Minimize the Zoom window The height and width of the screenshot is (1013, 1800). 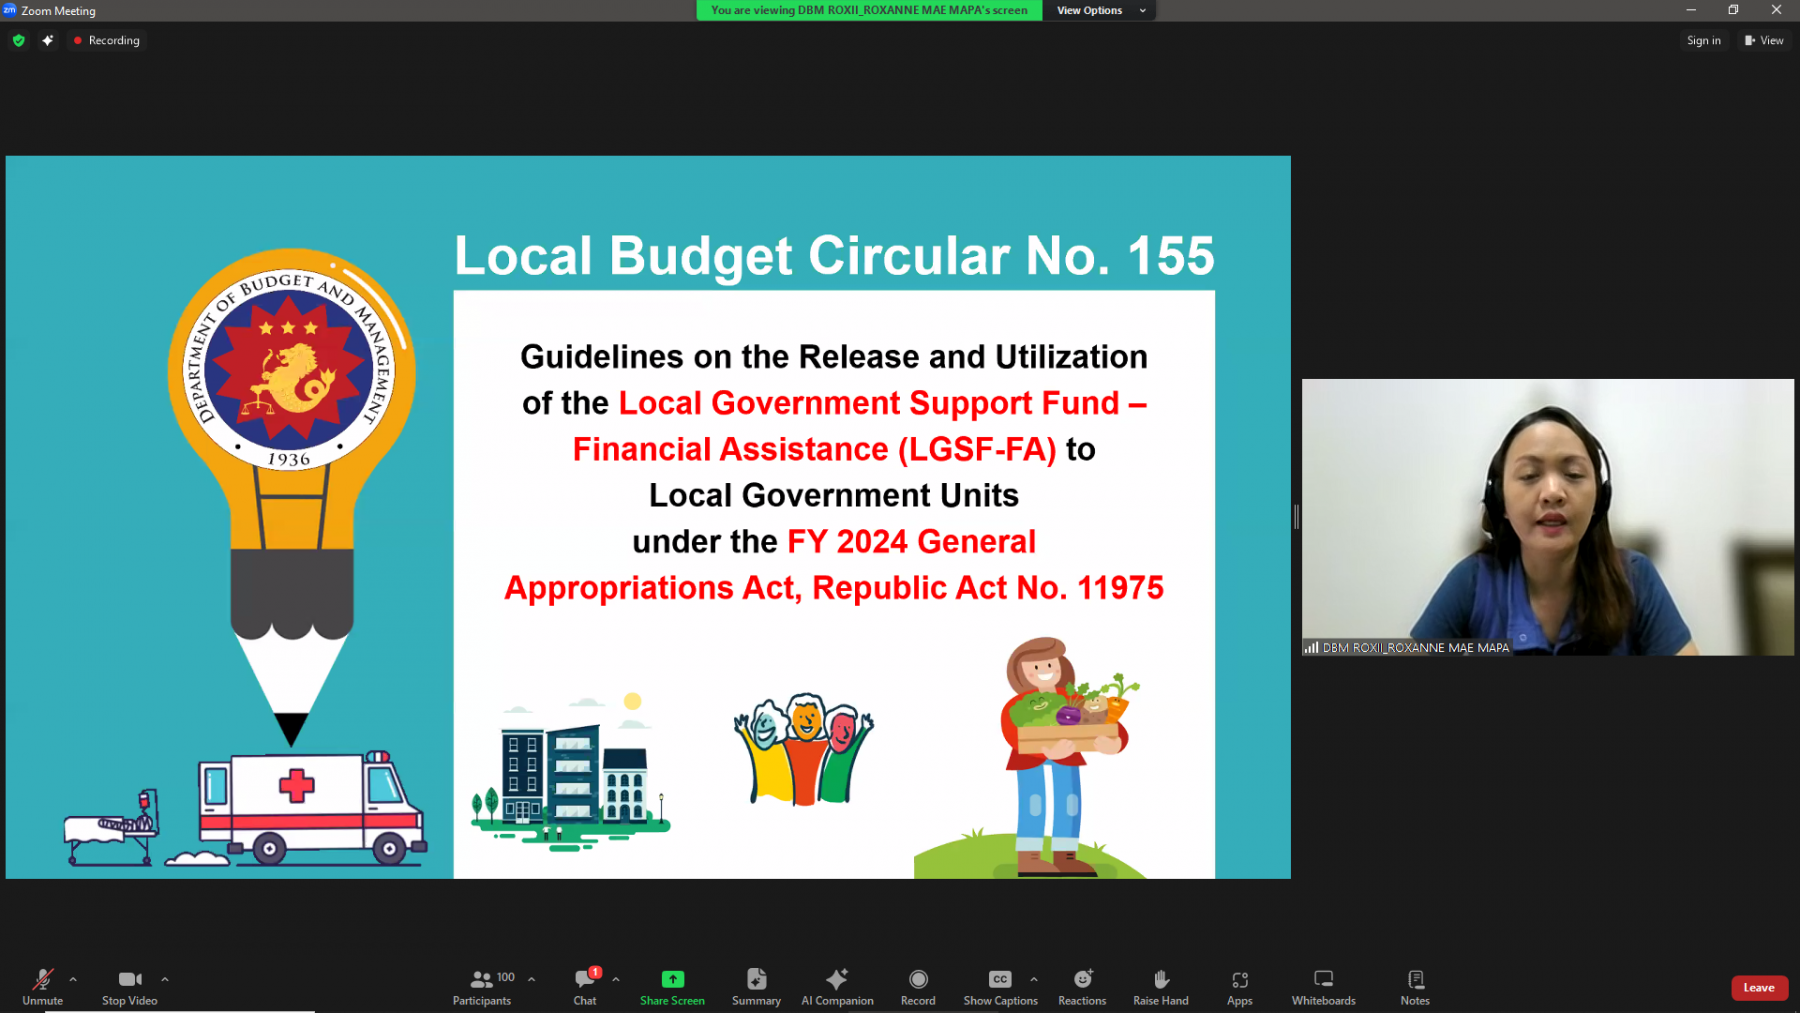[x=1691, y=10]
